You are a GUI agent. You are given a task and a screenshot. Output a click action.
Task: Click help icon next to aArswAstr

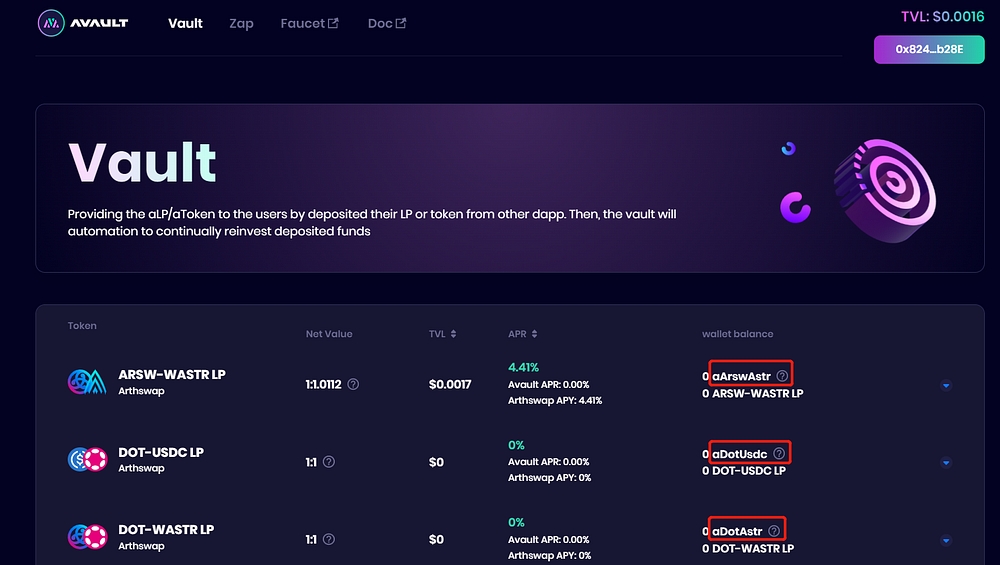[x=782, y=376]
